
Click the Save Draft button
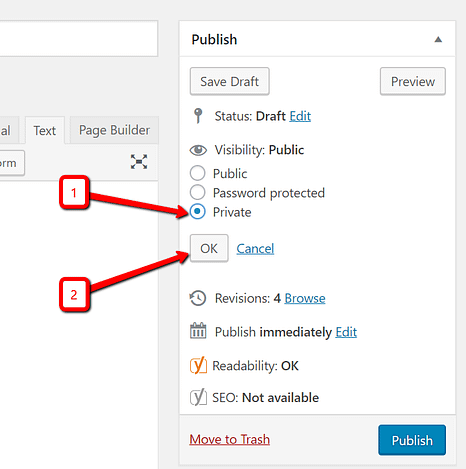[x=230, y=81]
